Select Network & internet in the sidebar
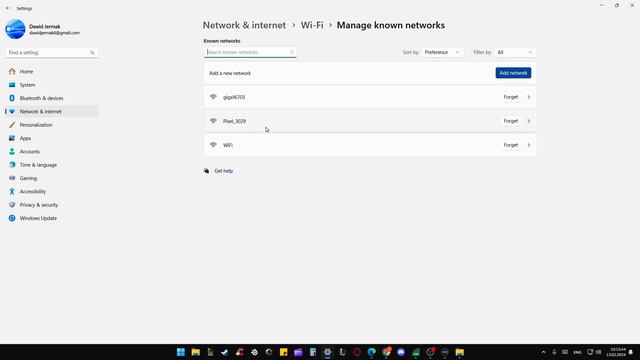 (x=52, y=111)
